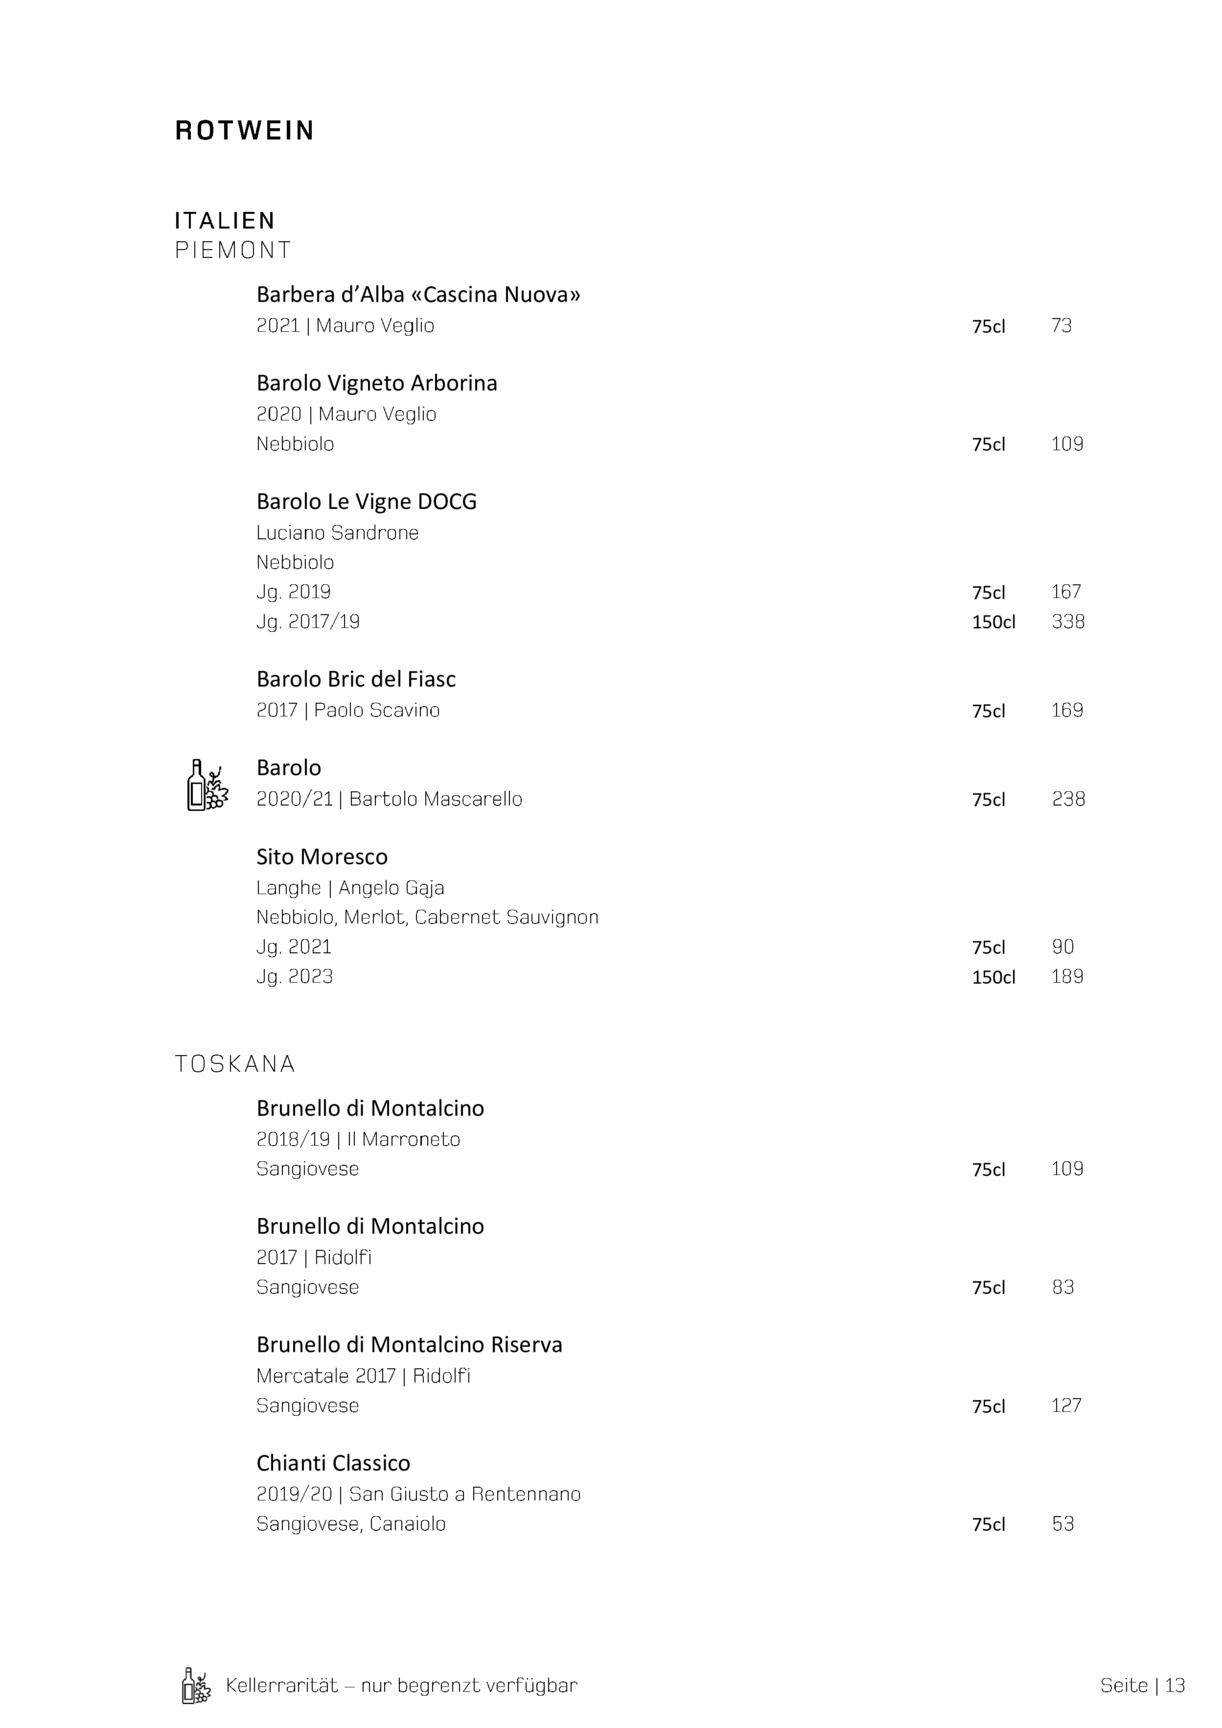
Task: Click the bottle icon beside Barolo Mascarello
Action: (x=207, y=785)
